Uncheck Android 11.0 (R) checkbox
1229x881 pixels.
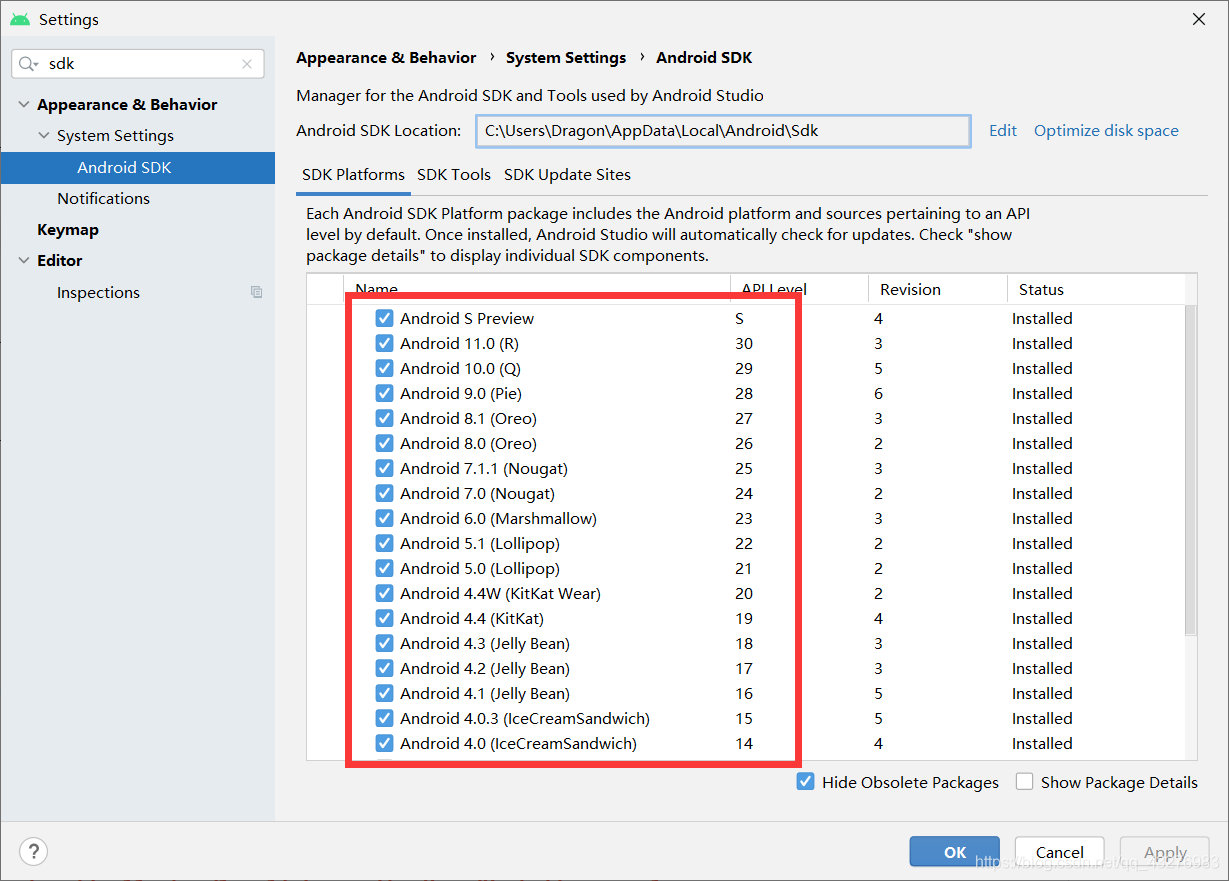[x=384, y=343]
